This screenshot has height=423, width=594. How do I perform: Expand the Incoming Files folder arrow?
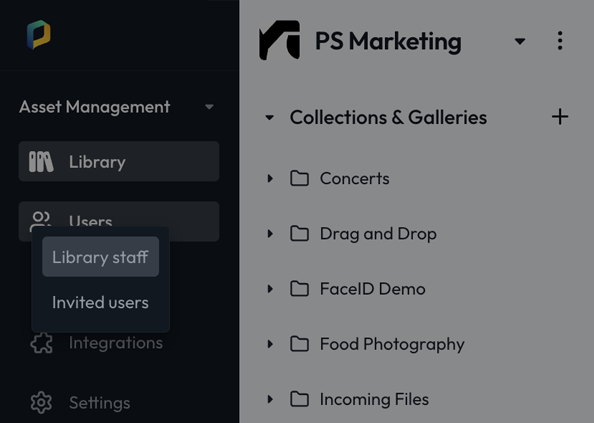(x=270, y=399)
